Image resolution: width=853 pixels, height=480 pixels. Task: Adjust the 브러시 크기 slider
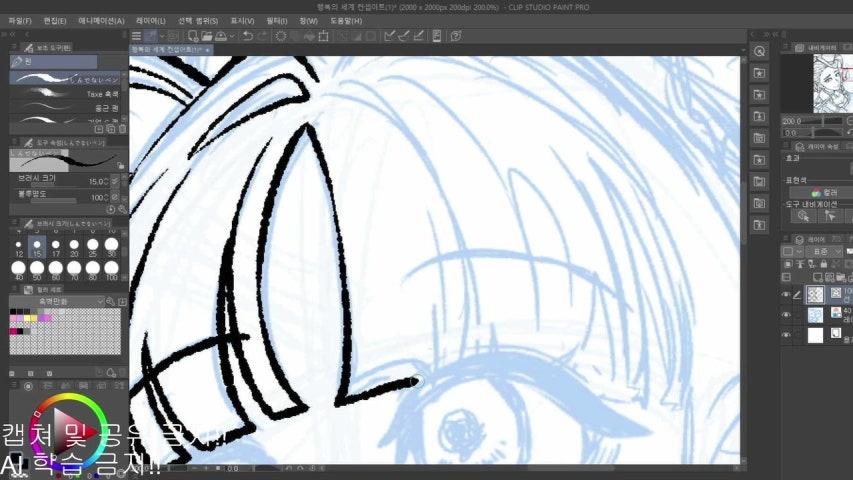(x=53, y=185)
